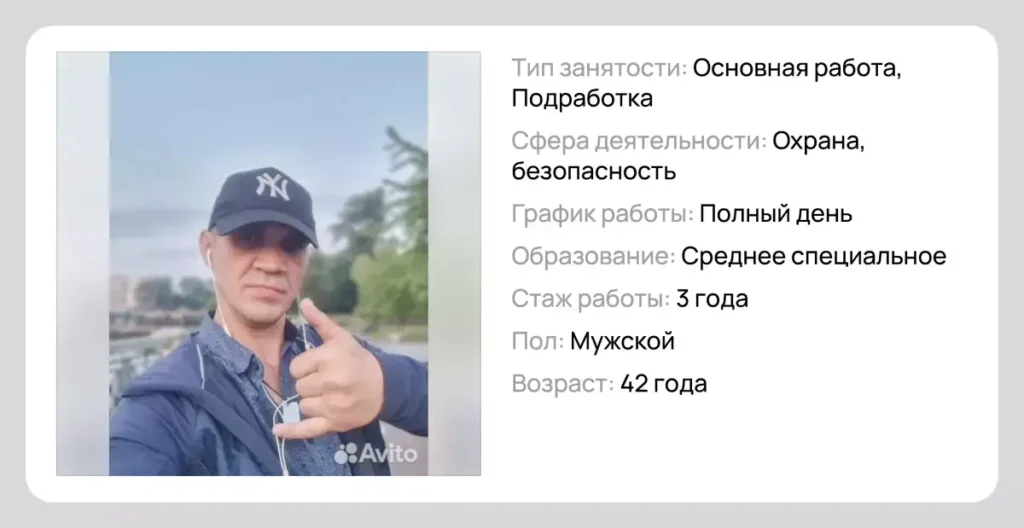The width and height of the screenshot is (1024, 528).
Task: Click '3 года' experience value
Action: (712, 299)
